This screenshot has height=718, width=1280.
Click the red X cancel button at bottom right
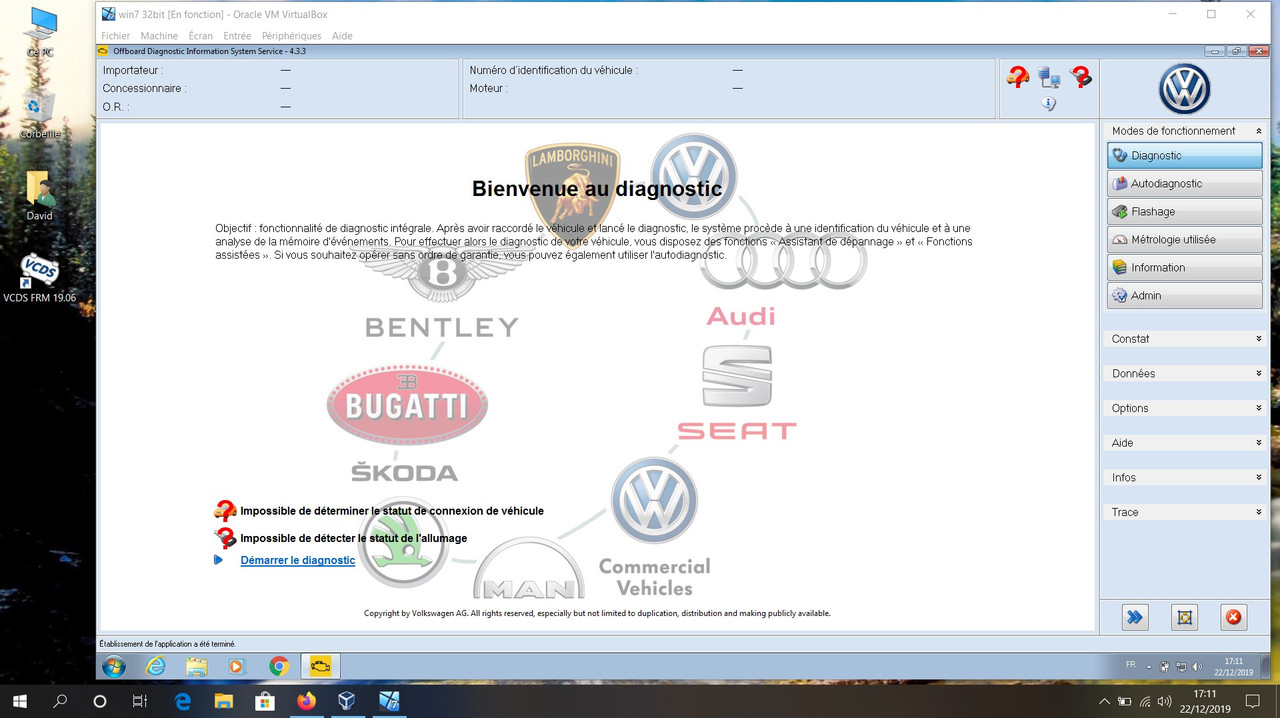tap(1233, 617)
